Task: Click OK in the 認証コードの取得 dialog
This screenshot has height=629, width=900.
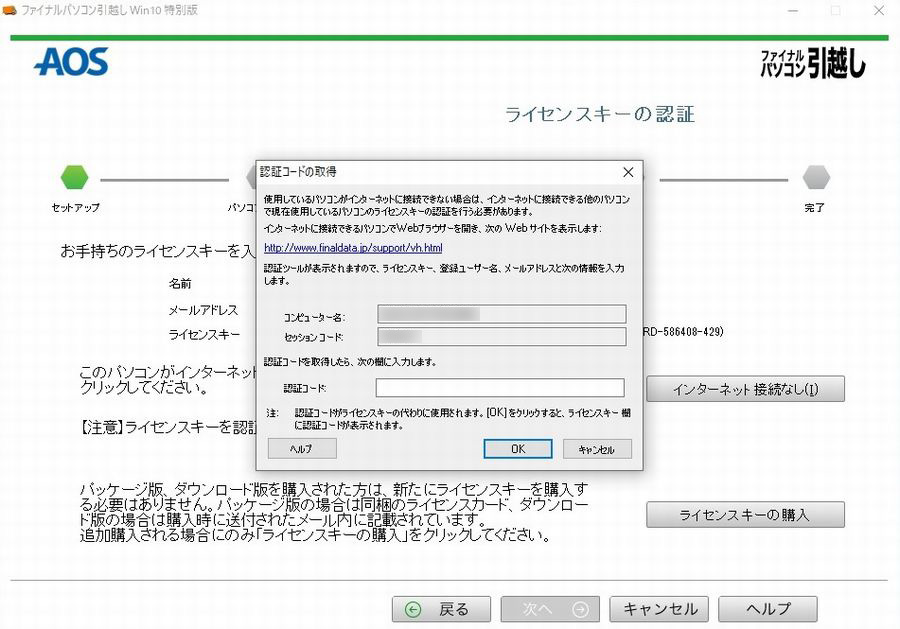Action: [x=518, y=449]
